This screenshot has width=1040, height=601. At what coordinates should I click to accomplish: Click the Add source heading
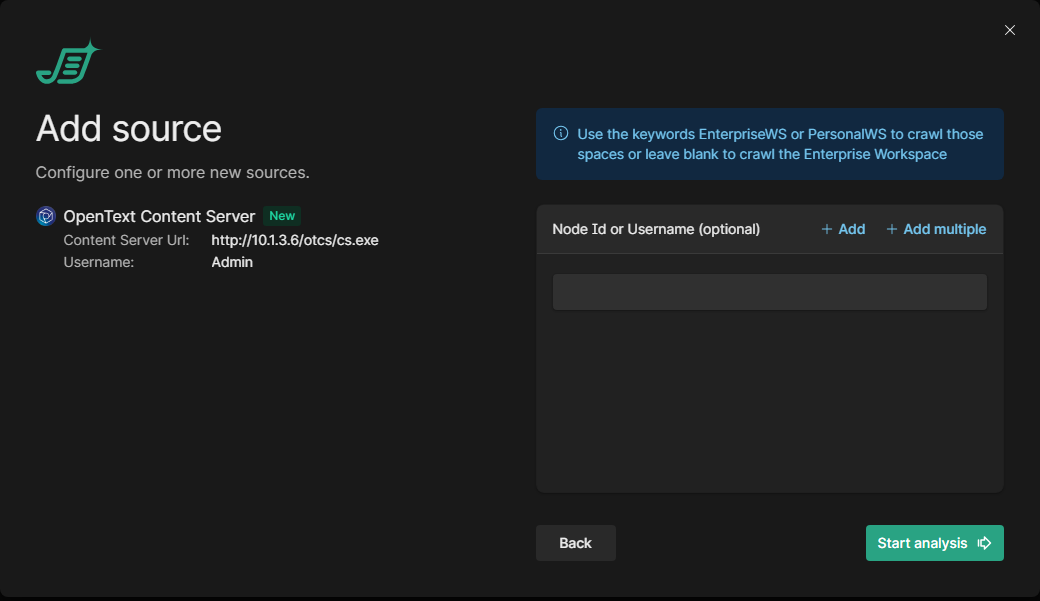pyautogui.click(x=129, y=129)
